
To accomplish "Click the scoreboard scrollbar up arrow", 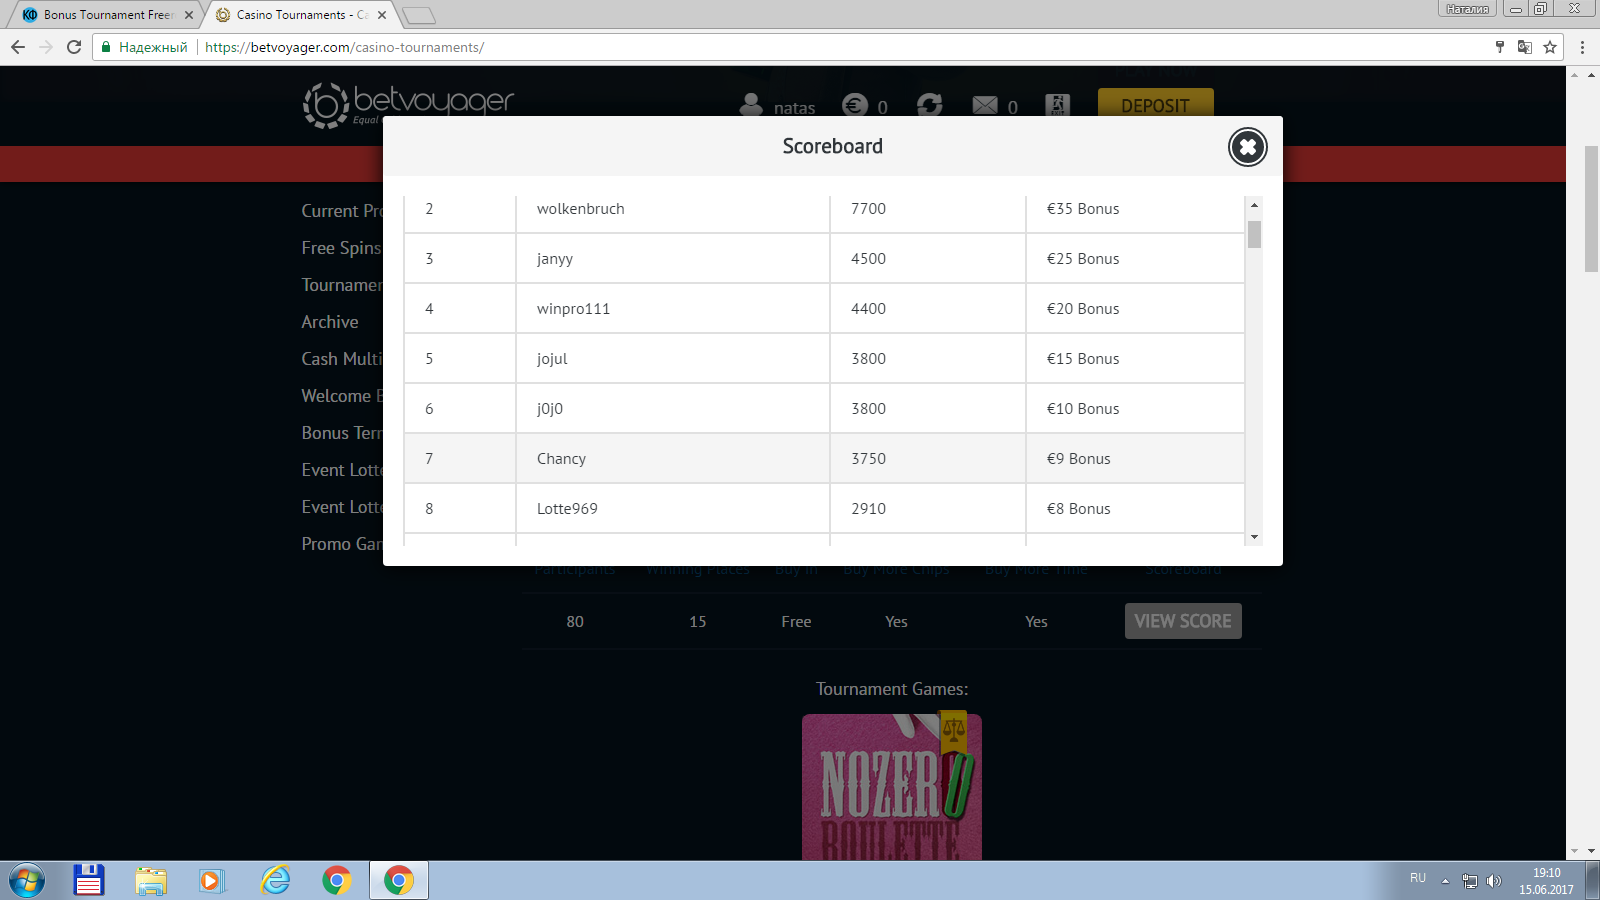I will 1254,205.
